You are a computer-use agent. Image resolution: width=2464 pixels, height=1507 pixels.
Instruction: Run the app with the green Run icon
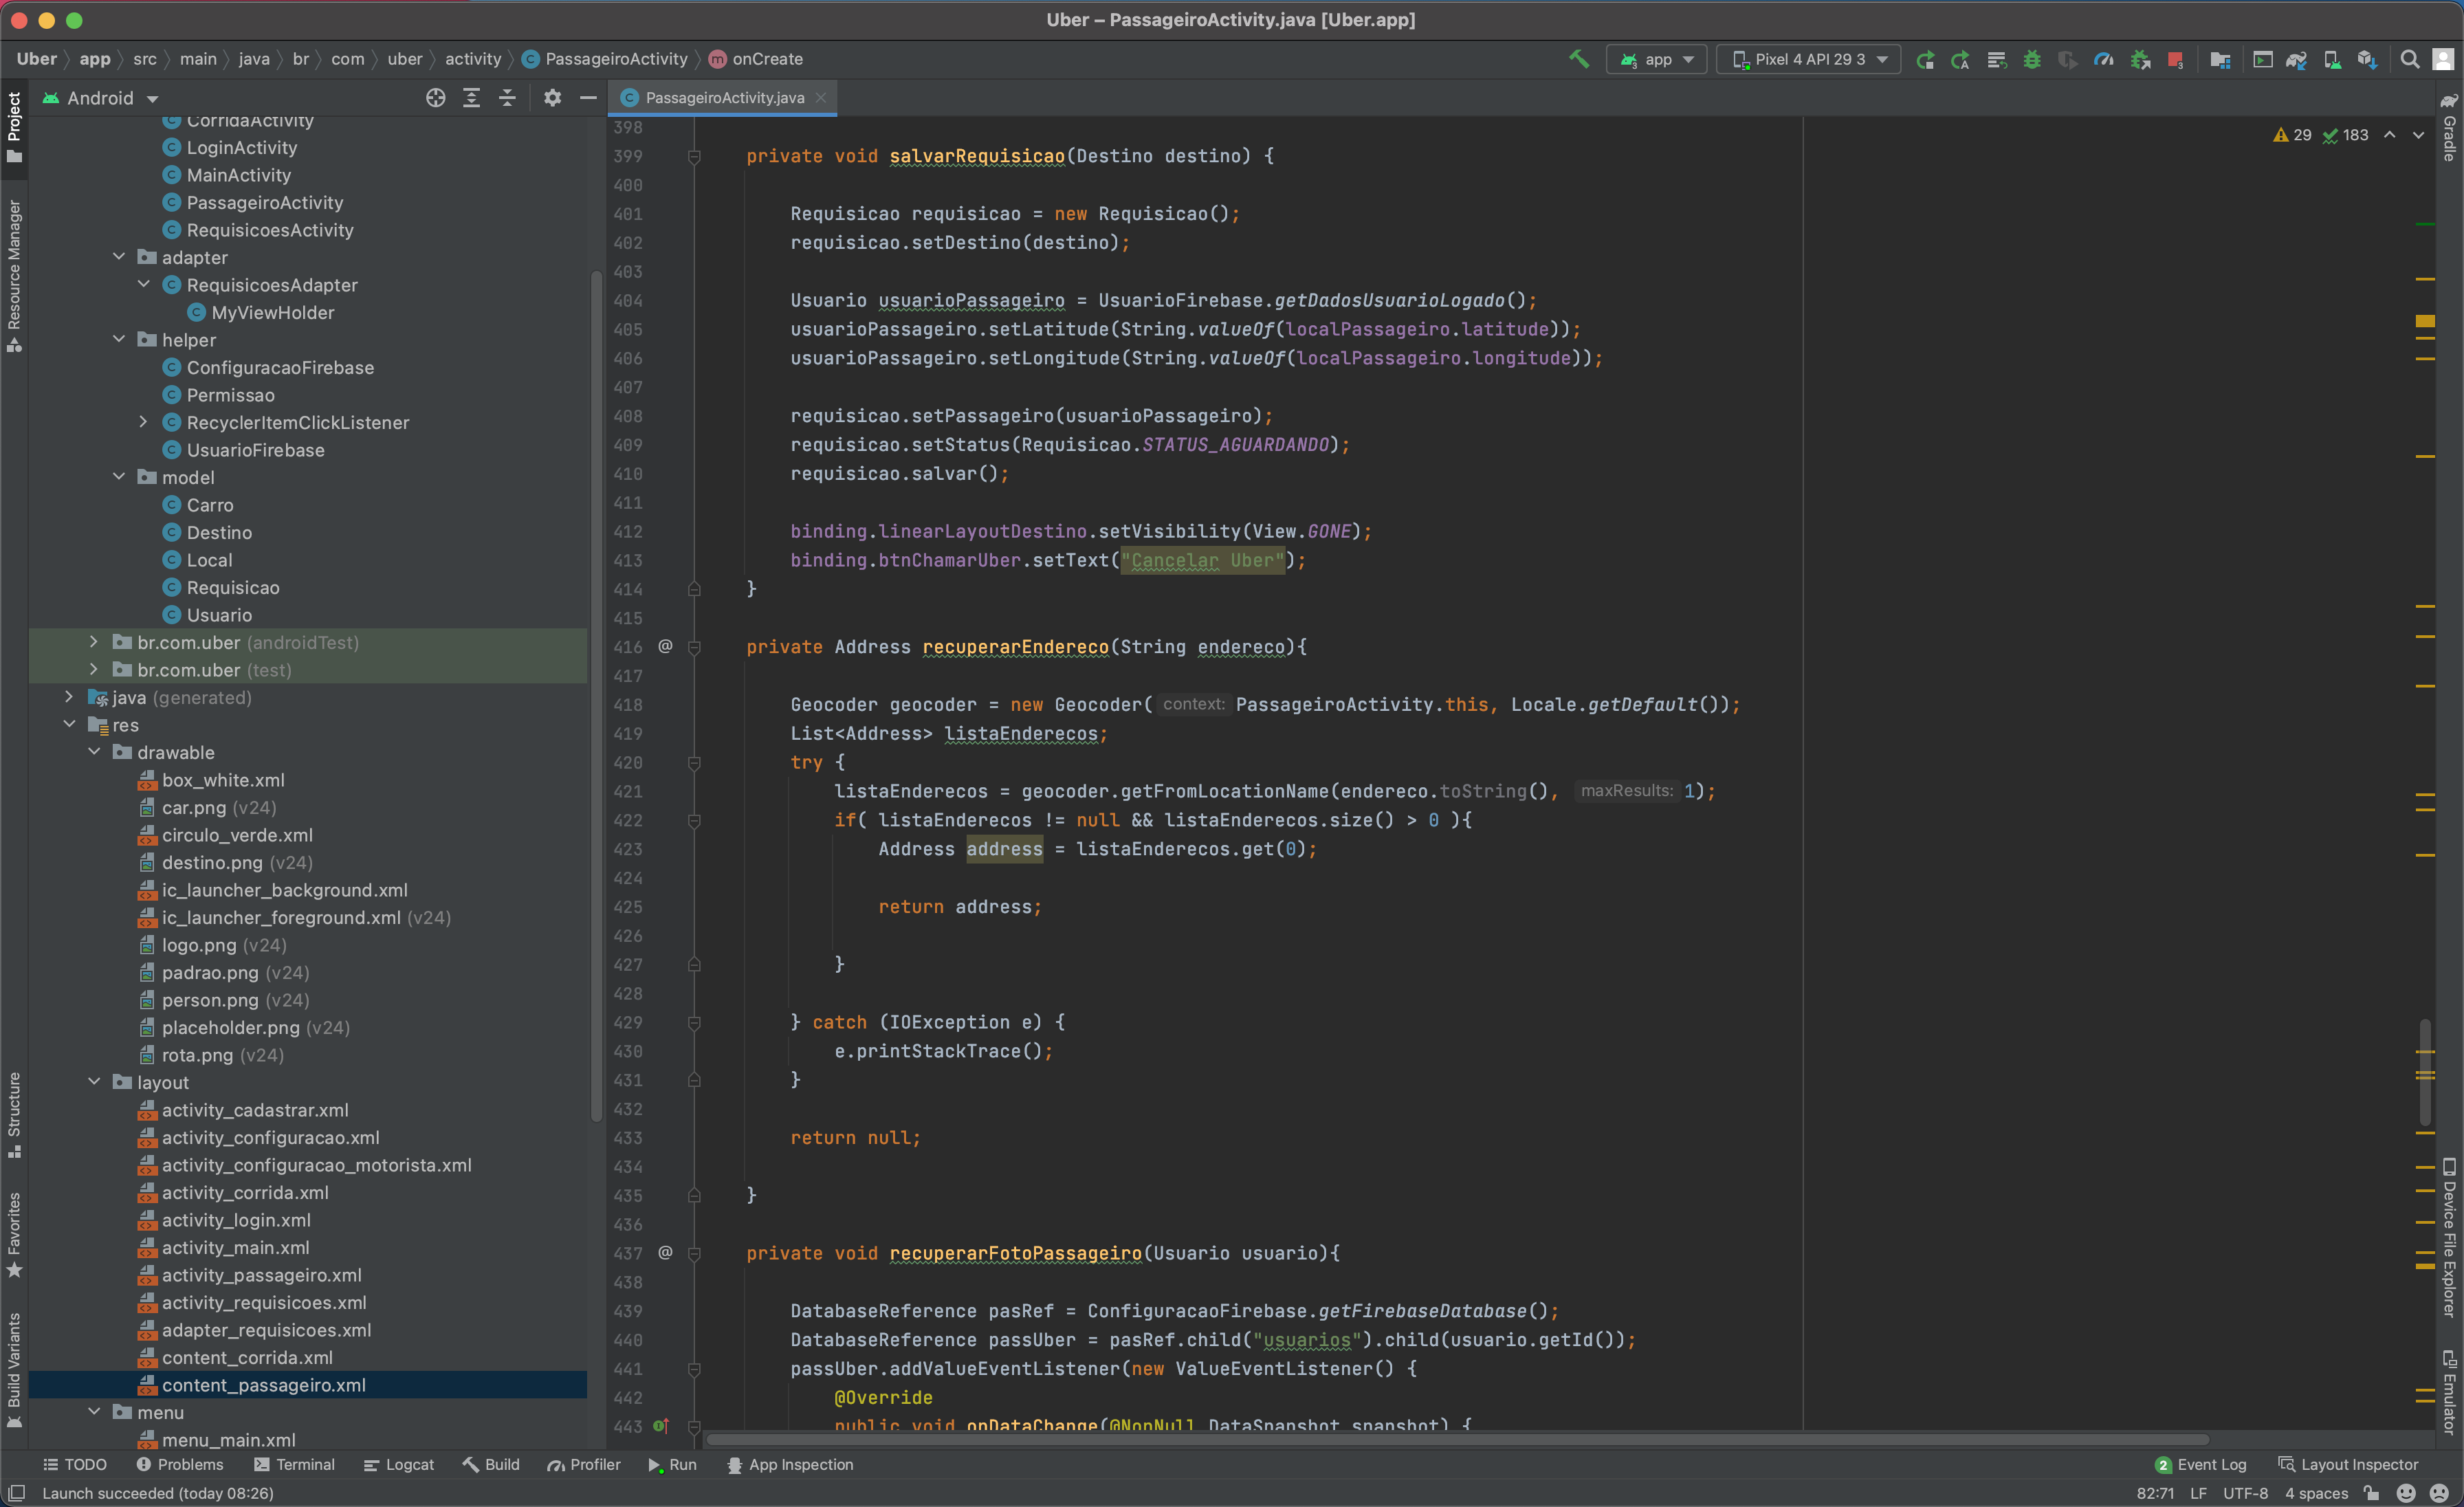(x=1927, y=60)
